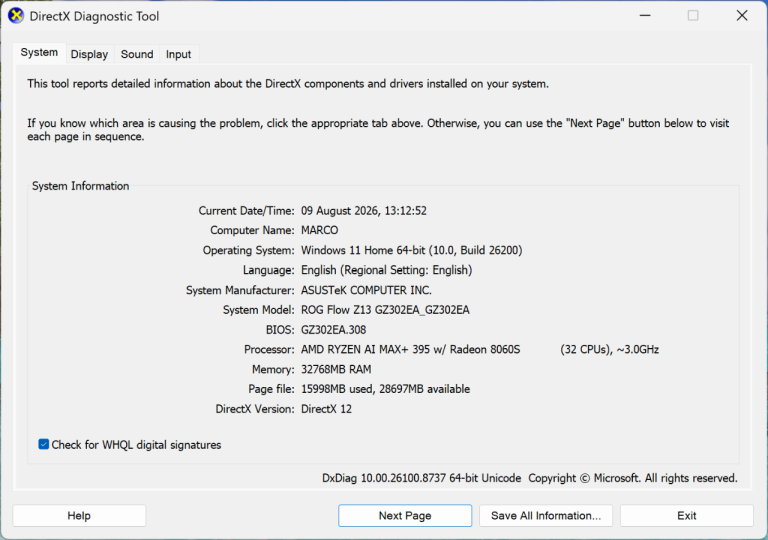Minimize the DirectX Diagnostic Tool window
Viewport: 768px width, 540px height.
click(645, 16)
